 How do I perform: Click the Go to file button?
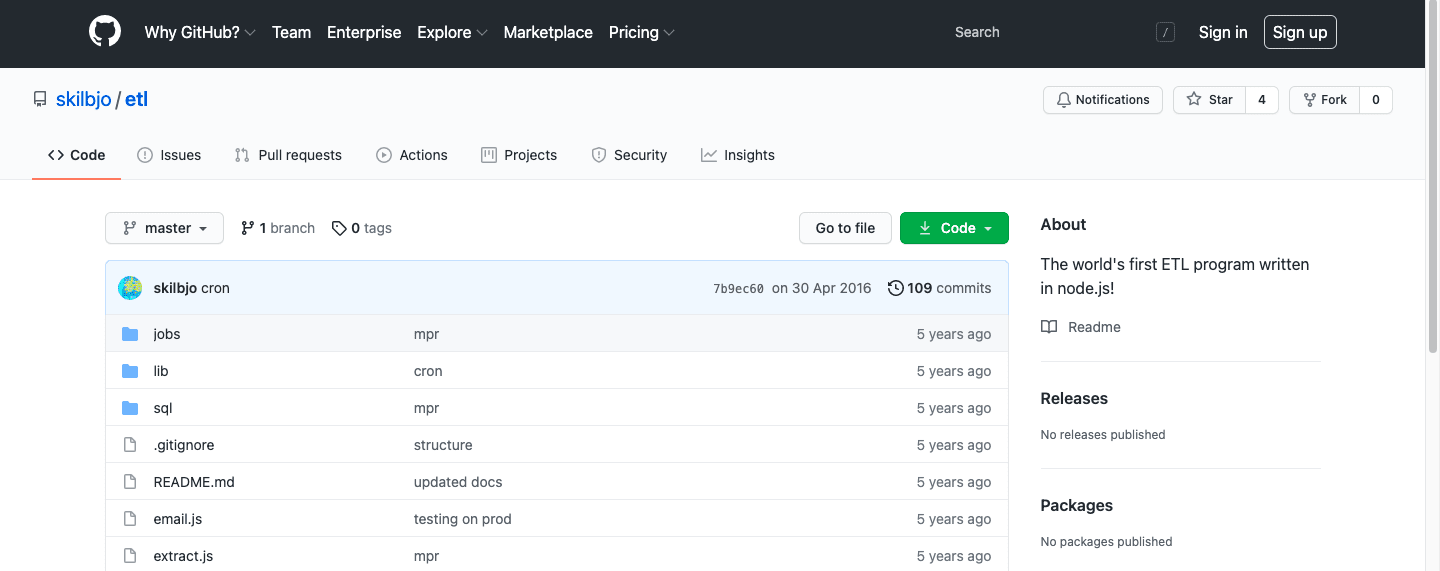pos(845,228)
